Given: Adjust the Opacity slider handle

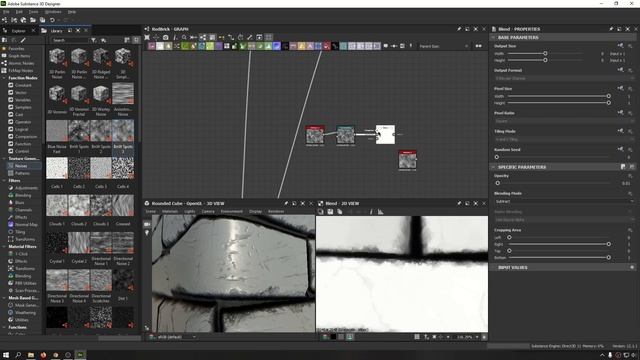Looking at the screenshot, I should click(498, 183).
